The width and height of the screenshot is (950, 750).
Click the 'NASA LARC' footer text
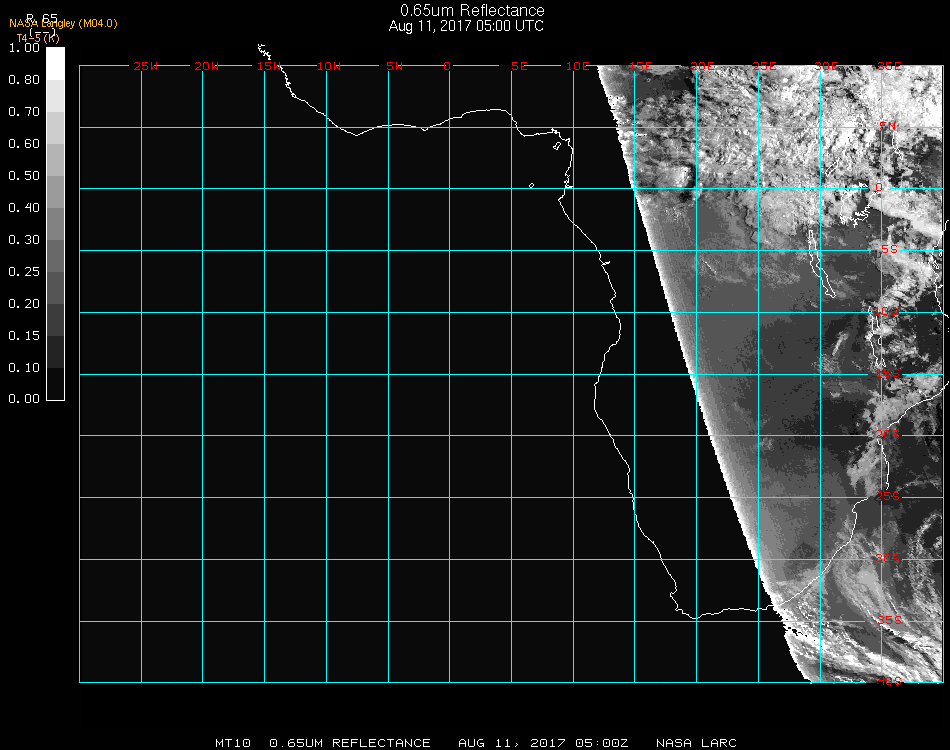696,743
